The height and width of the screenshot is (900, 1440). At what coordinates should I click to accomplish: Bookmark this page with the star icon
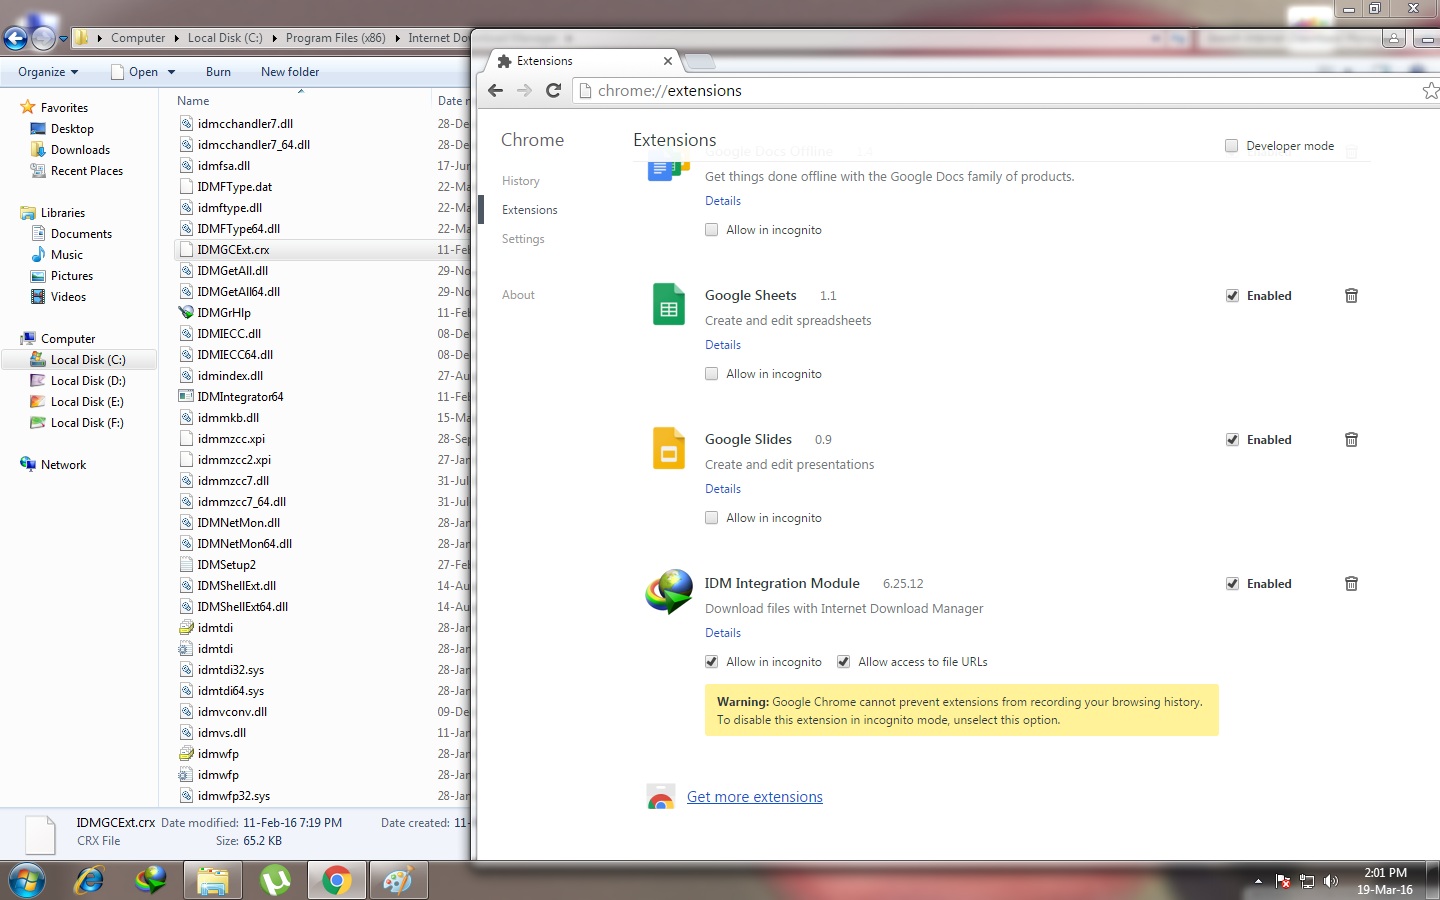1430,91
